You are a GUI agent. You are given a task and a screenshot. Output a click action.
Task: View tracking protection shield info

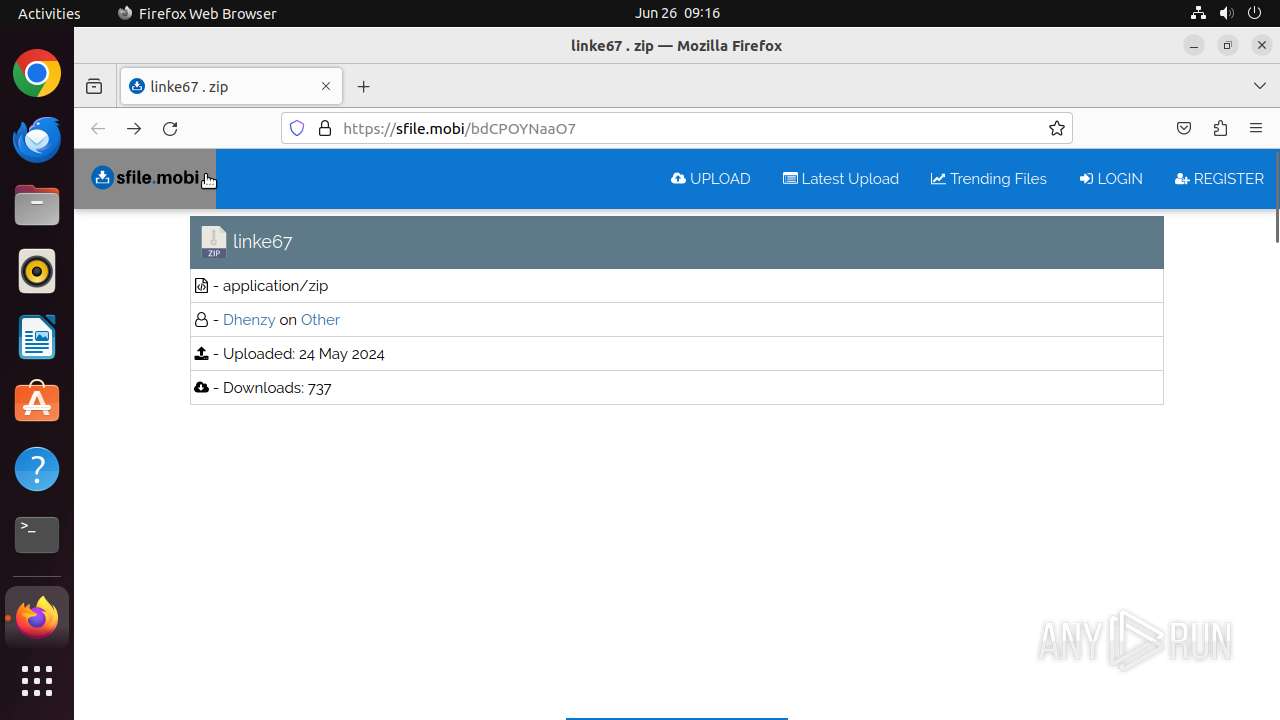coord(297,128)
